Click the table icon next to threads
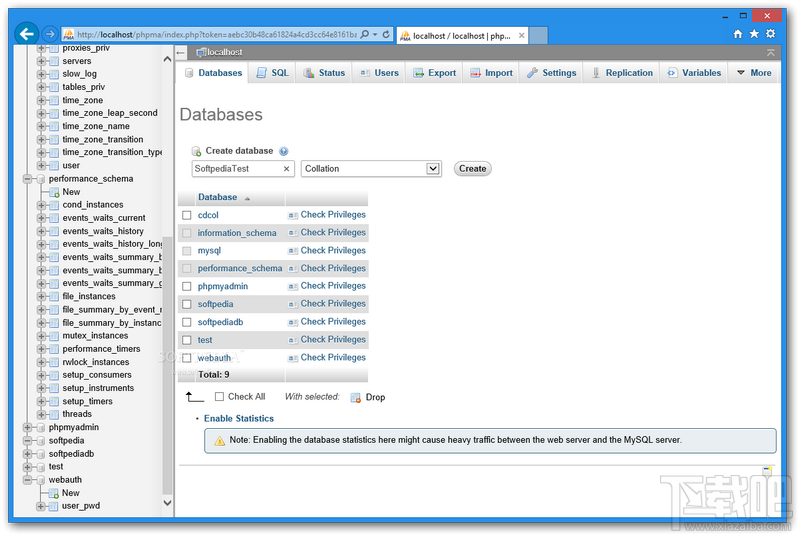Screen dimensions: 800x536 [54, 415]
